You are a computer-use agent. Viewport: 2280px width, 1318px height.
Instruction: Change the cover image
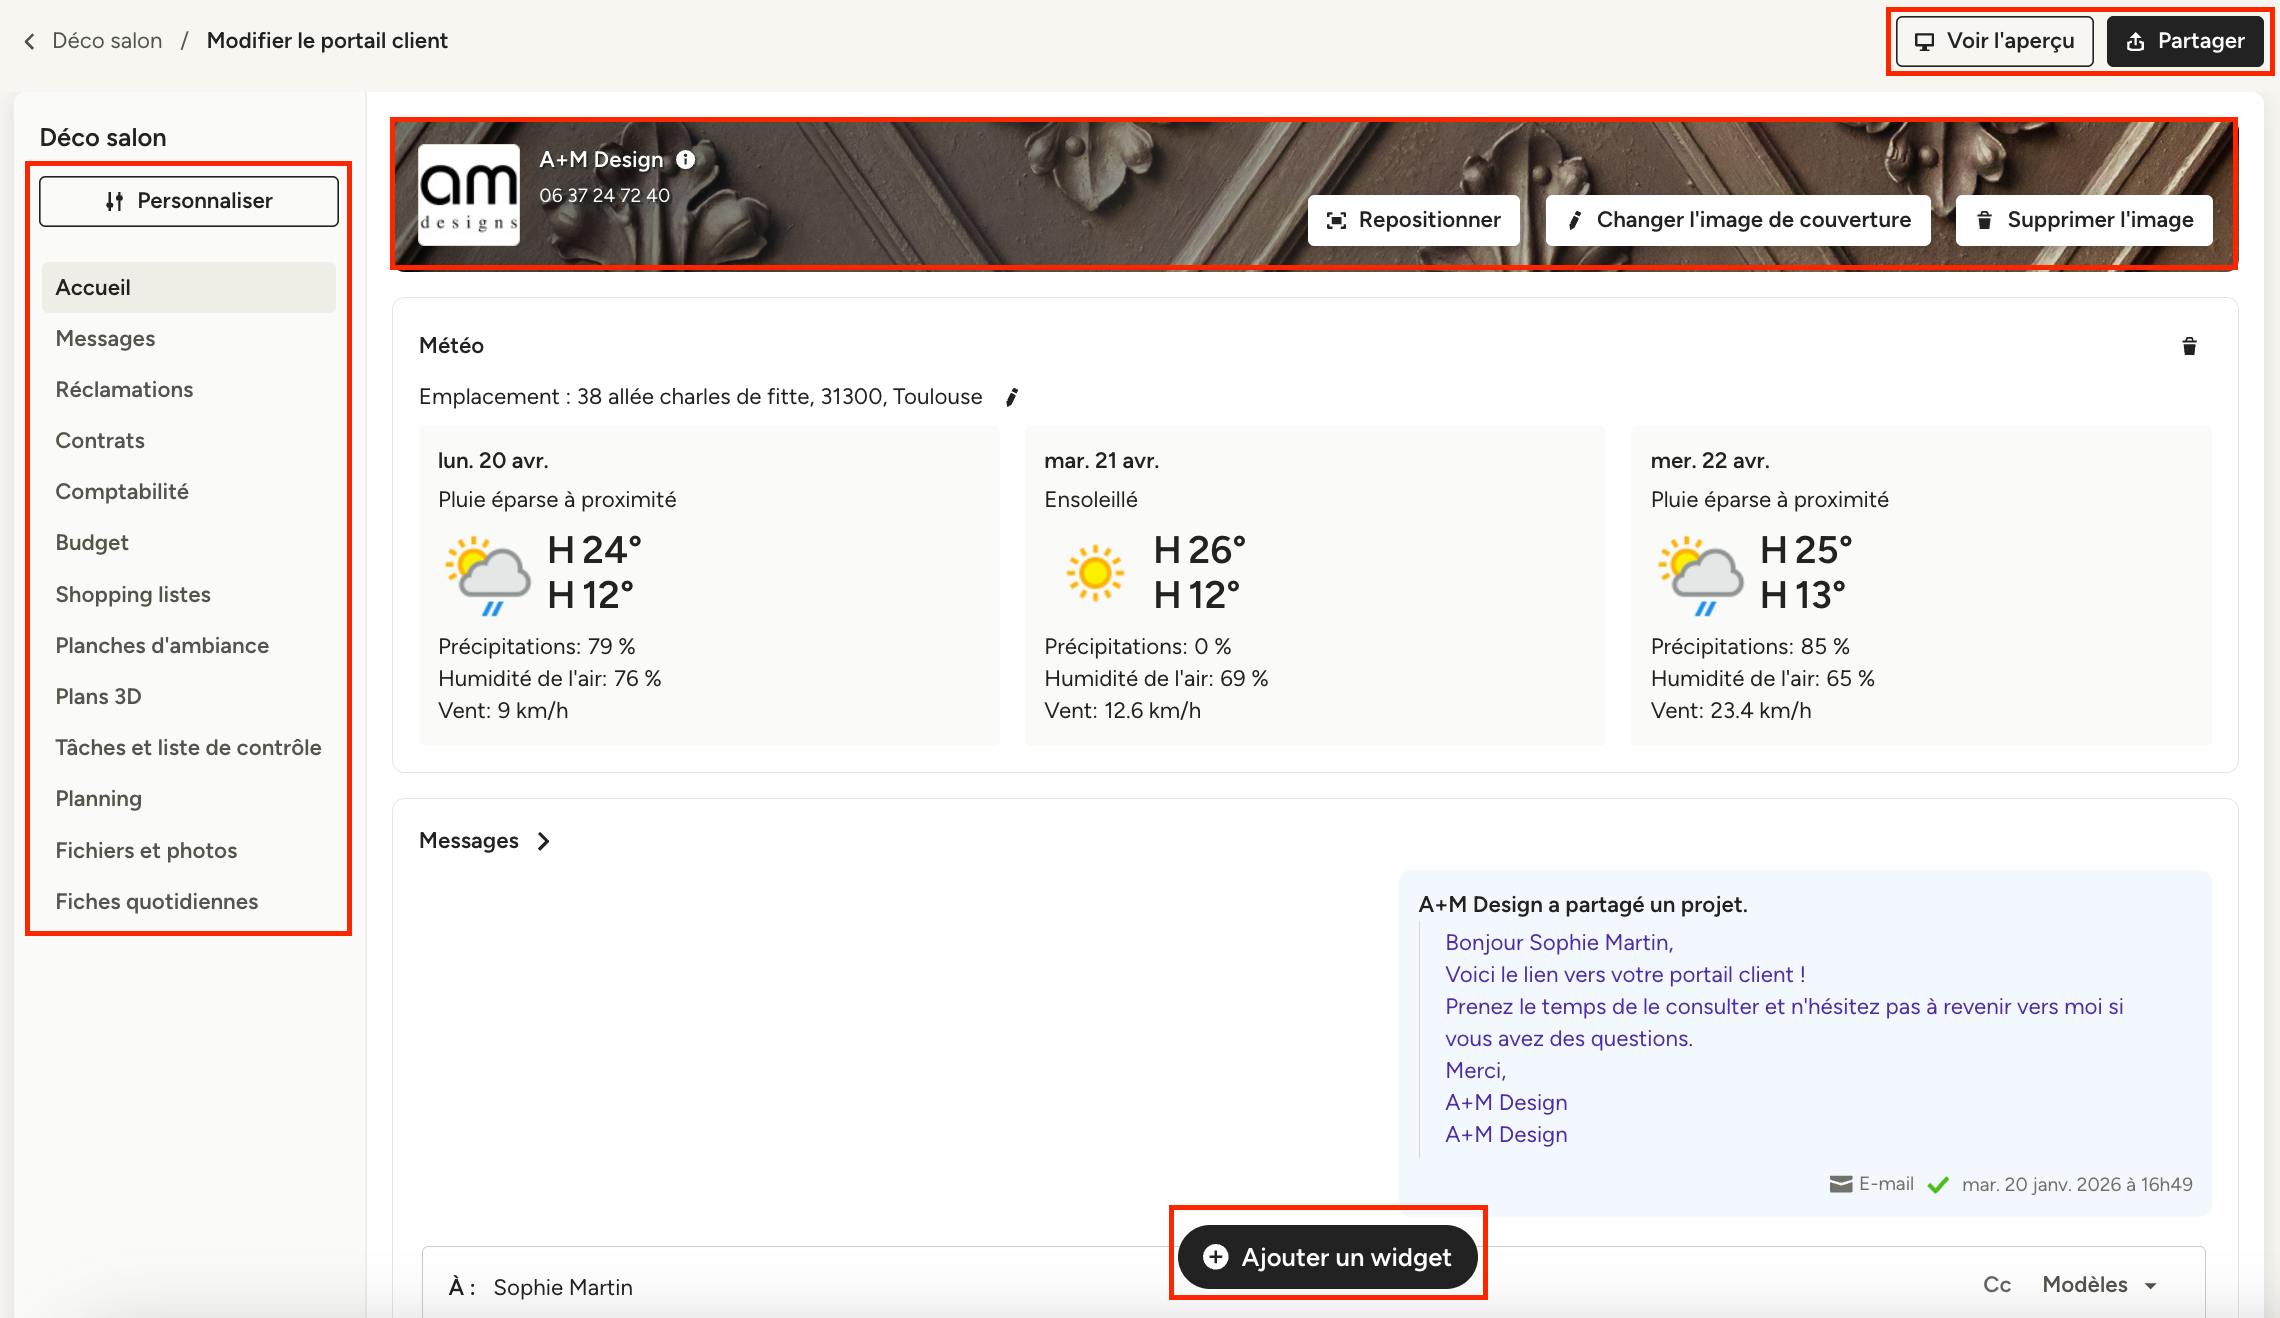coord(1738,220)
